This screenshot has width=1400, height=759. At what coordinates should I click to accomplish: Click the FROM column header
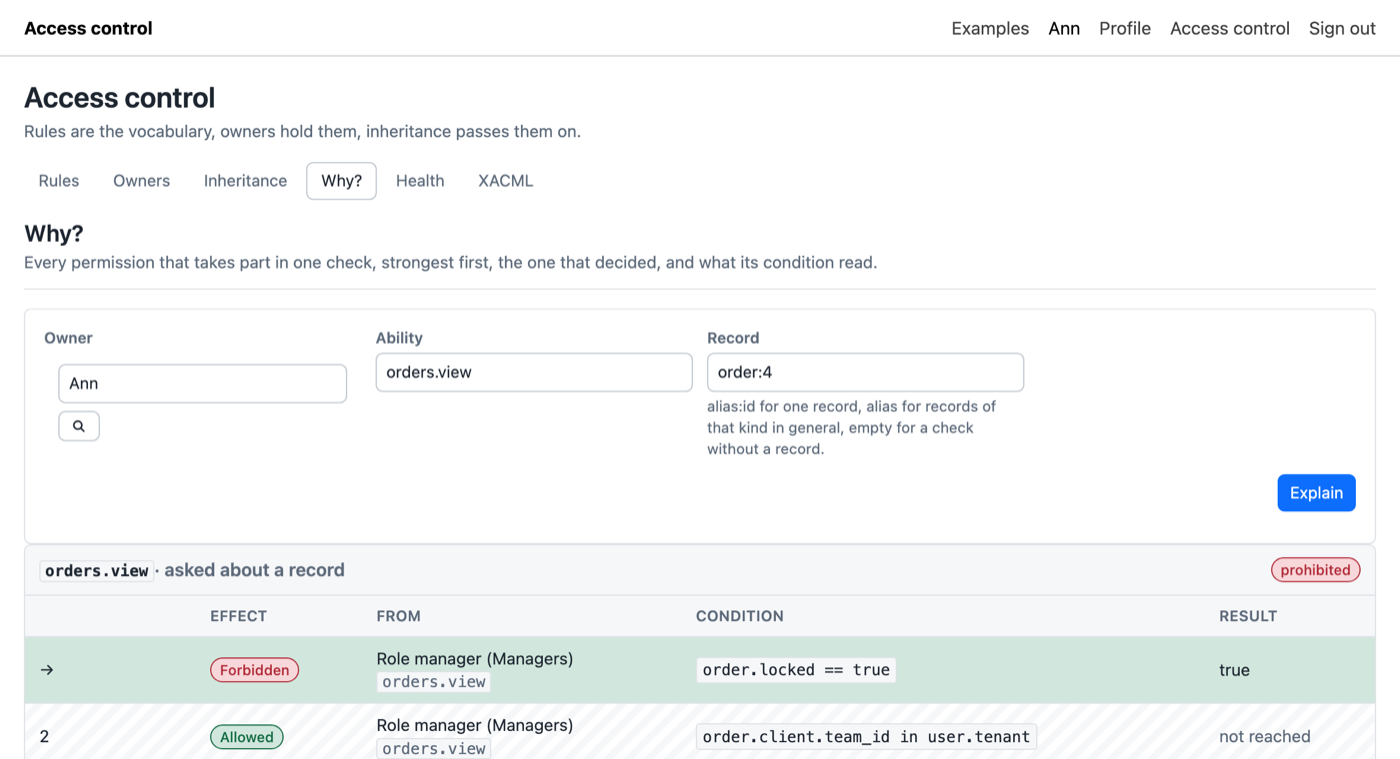pos(398,616)
